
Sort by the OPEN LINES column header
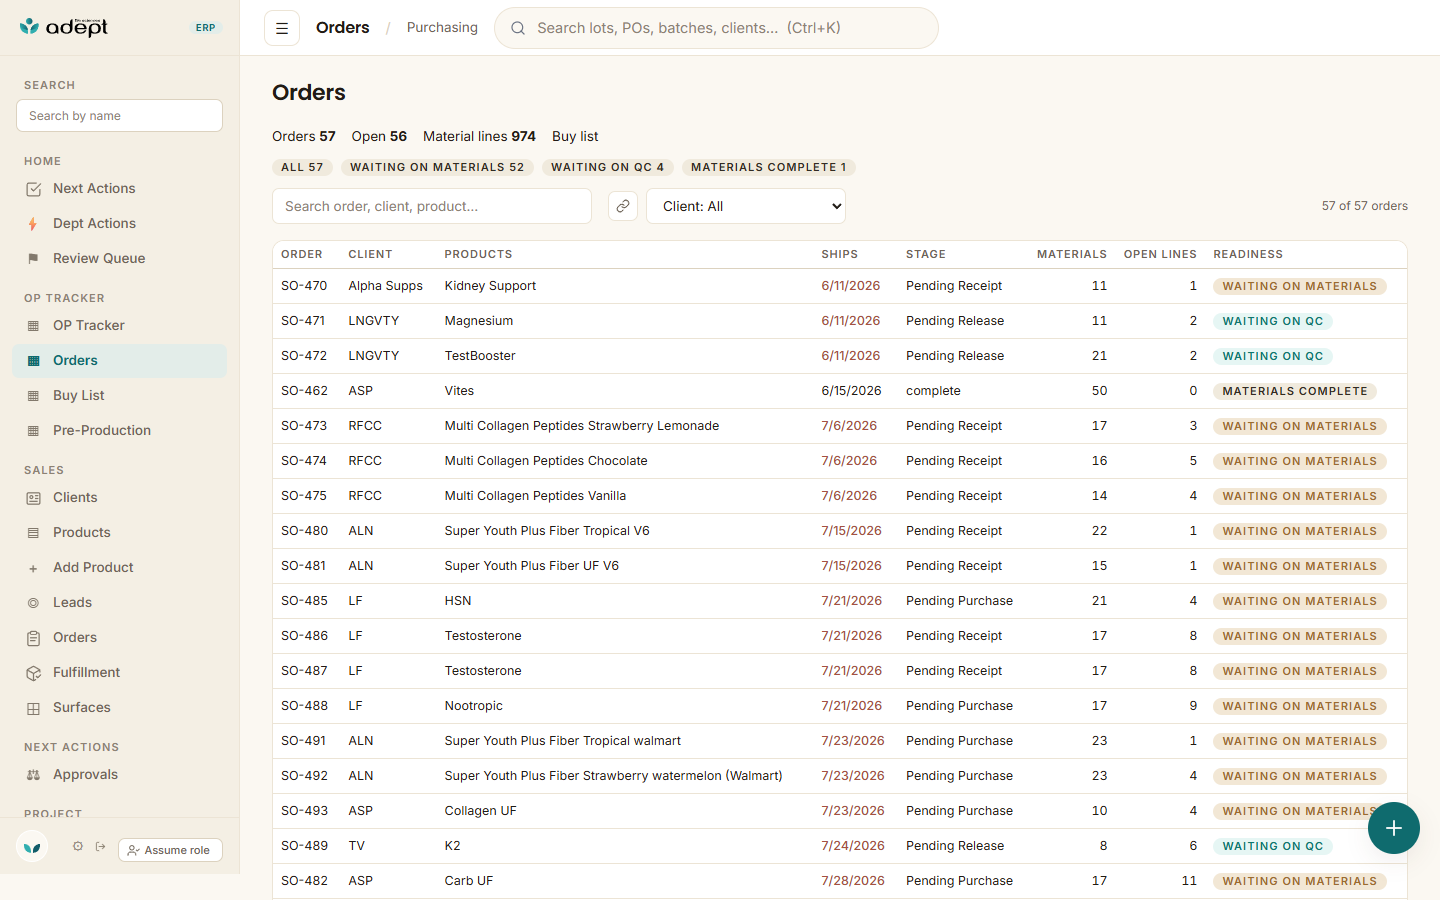[1160, 254]
